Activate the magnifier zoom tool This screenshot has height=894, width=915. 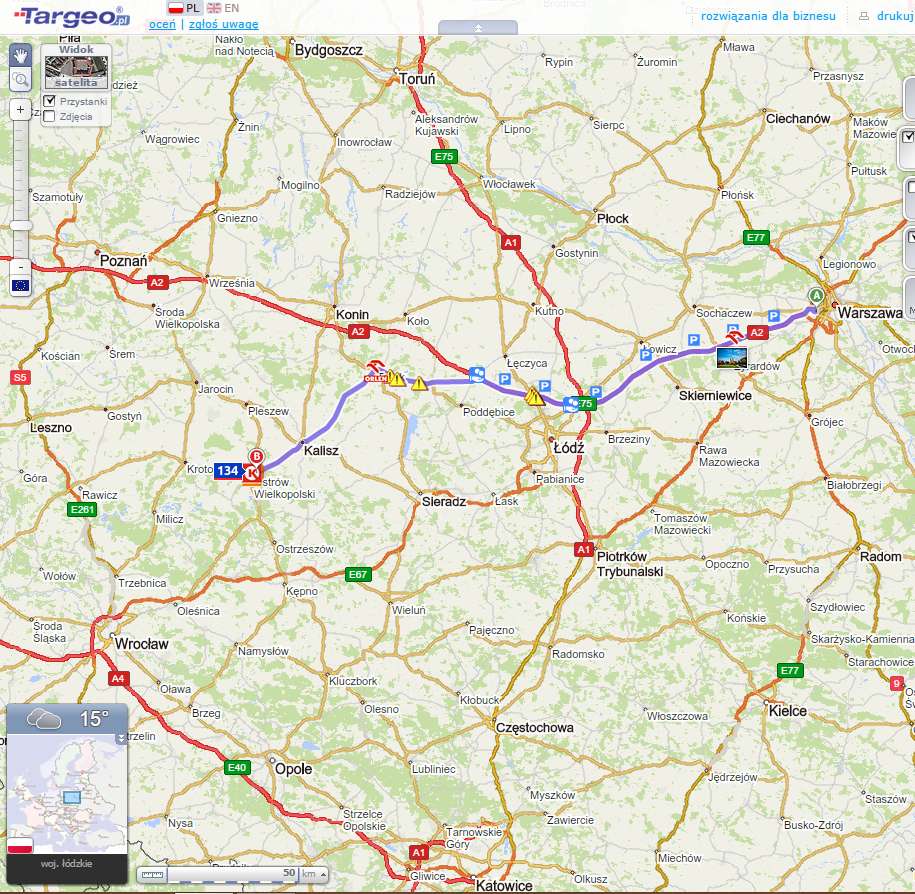[20, 80]
